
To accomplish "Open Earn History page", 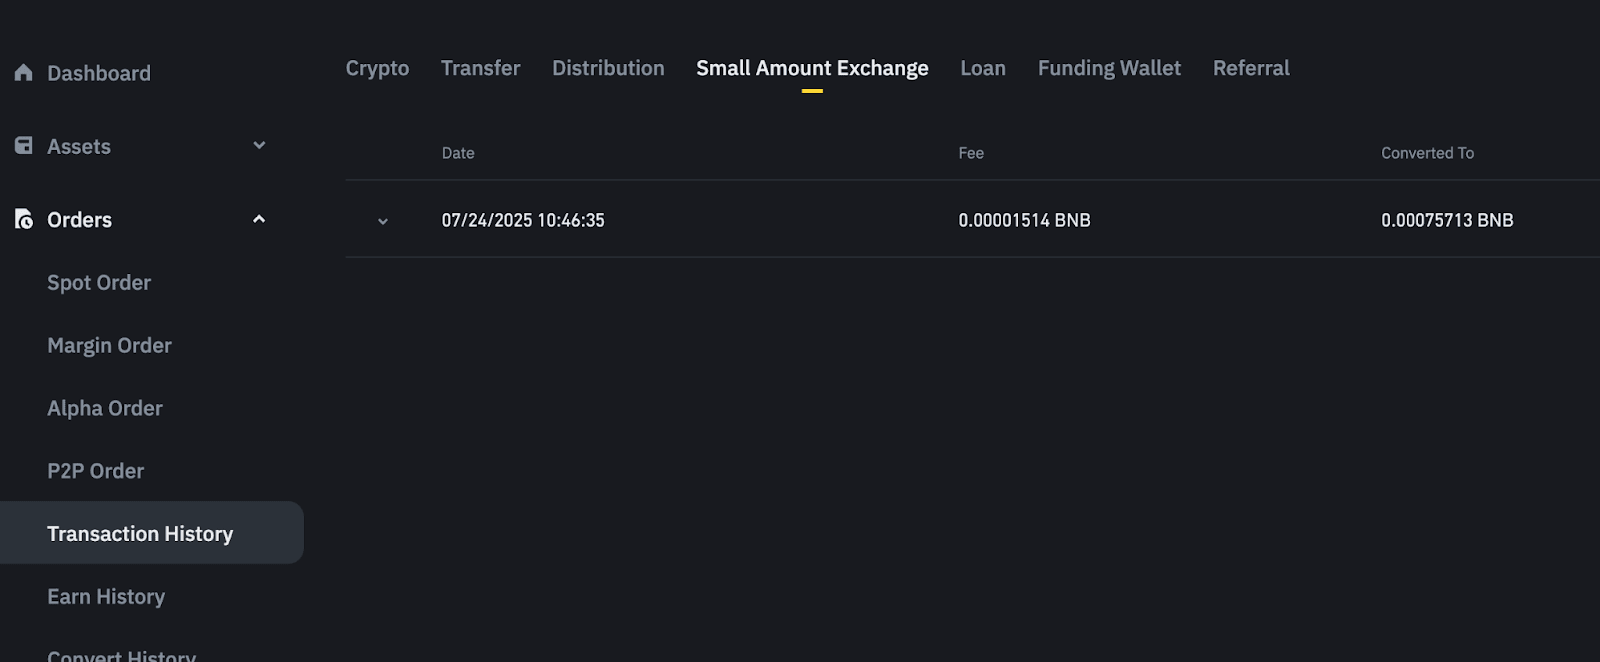I will (106, 597).
